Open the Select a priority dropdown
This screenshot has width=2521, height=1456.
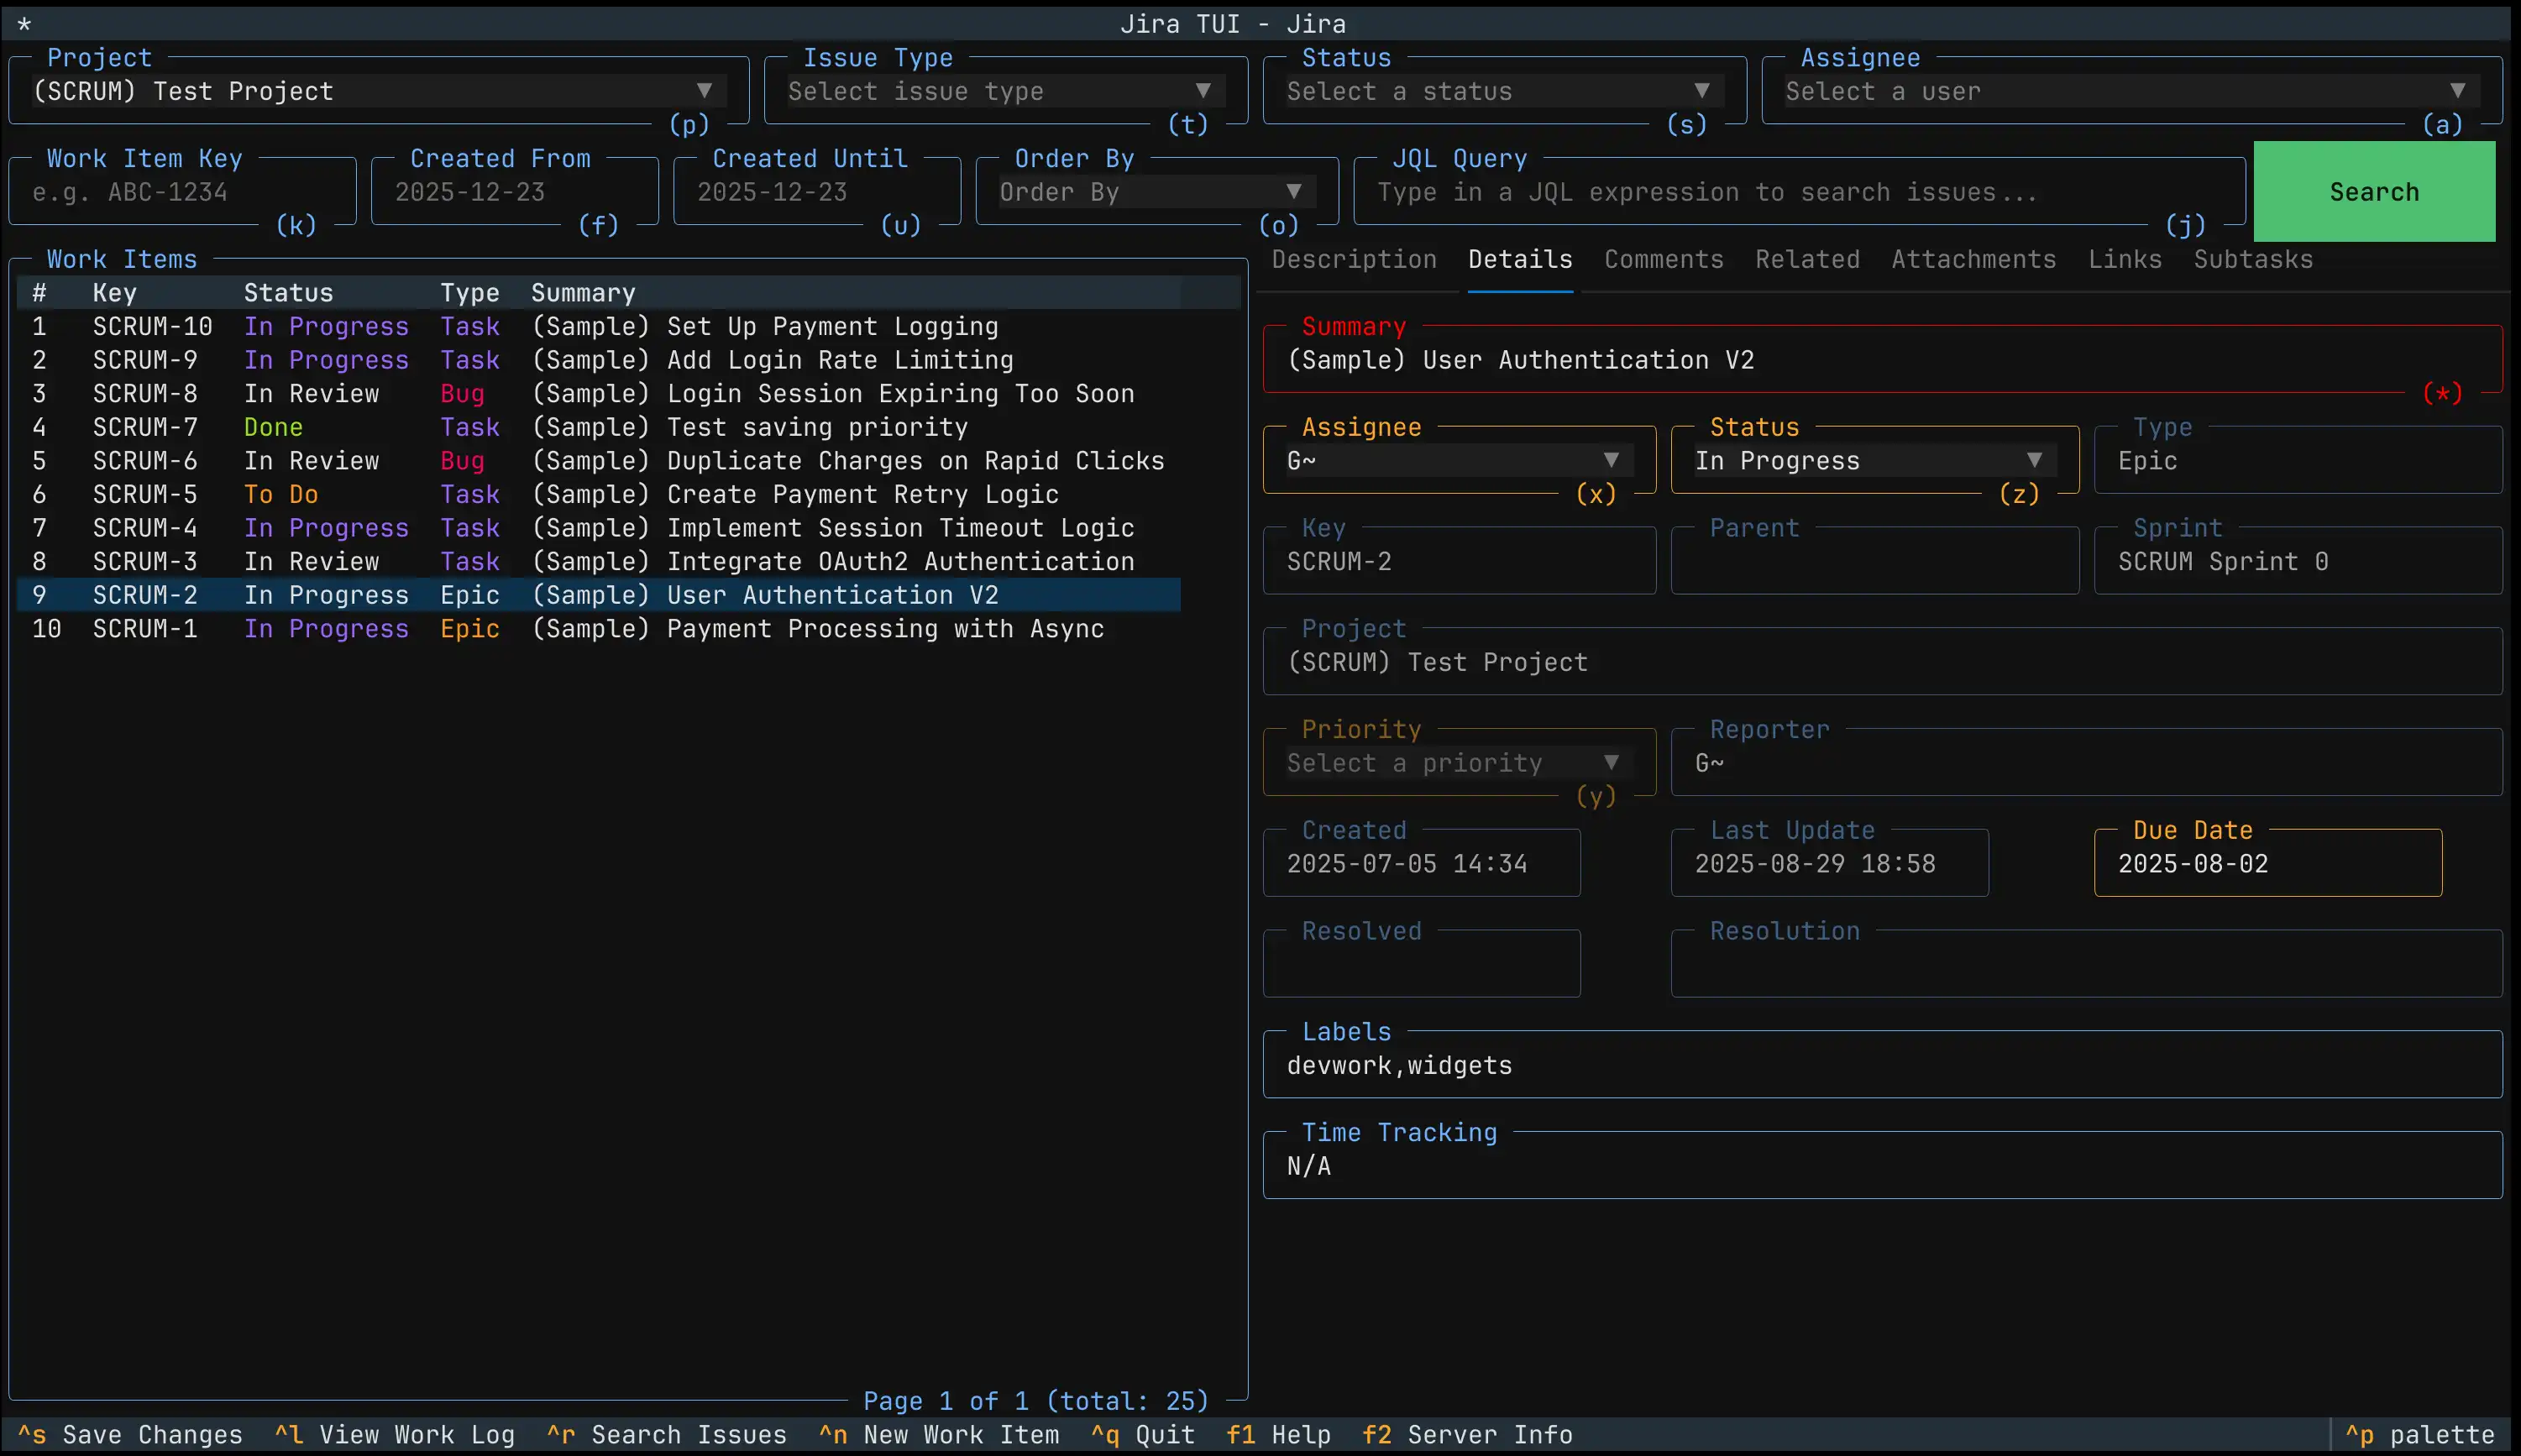1459,763
